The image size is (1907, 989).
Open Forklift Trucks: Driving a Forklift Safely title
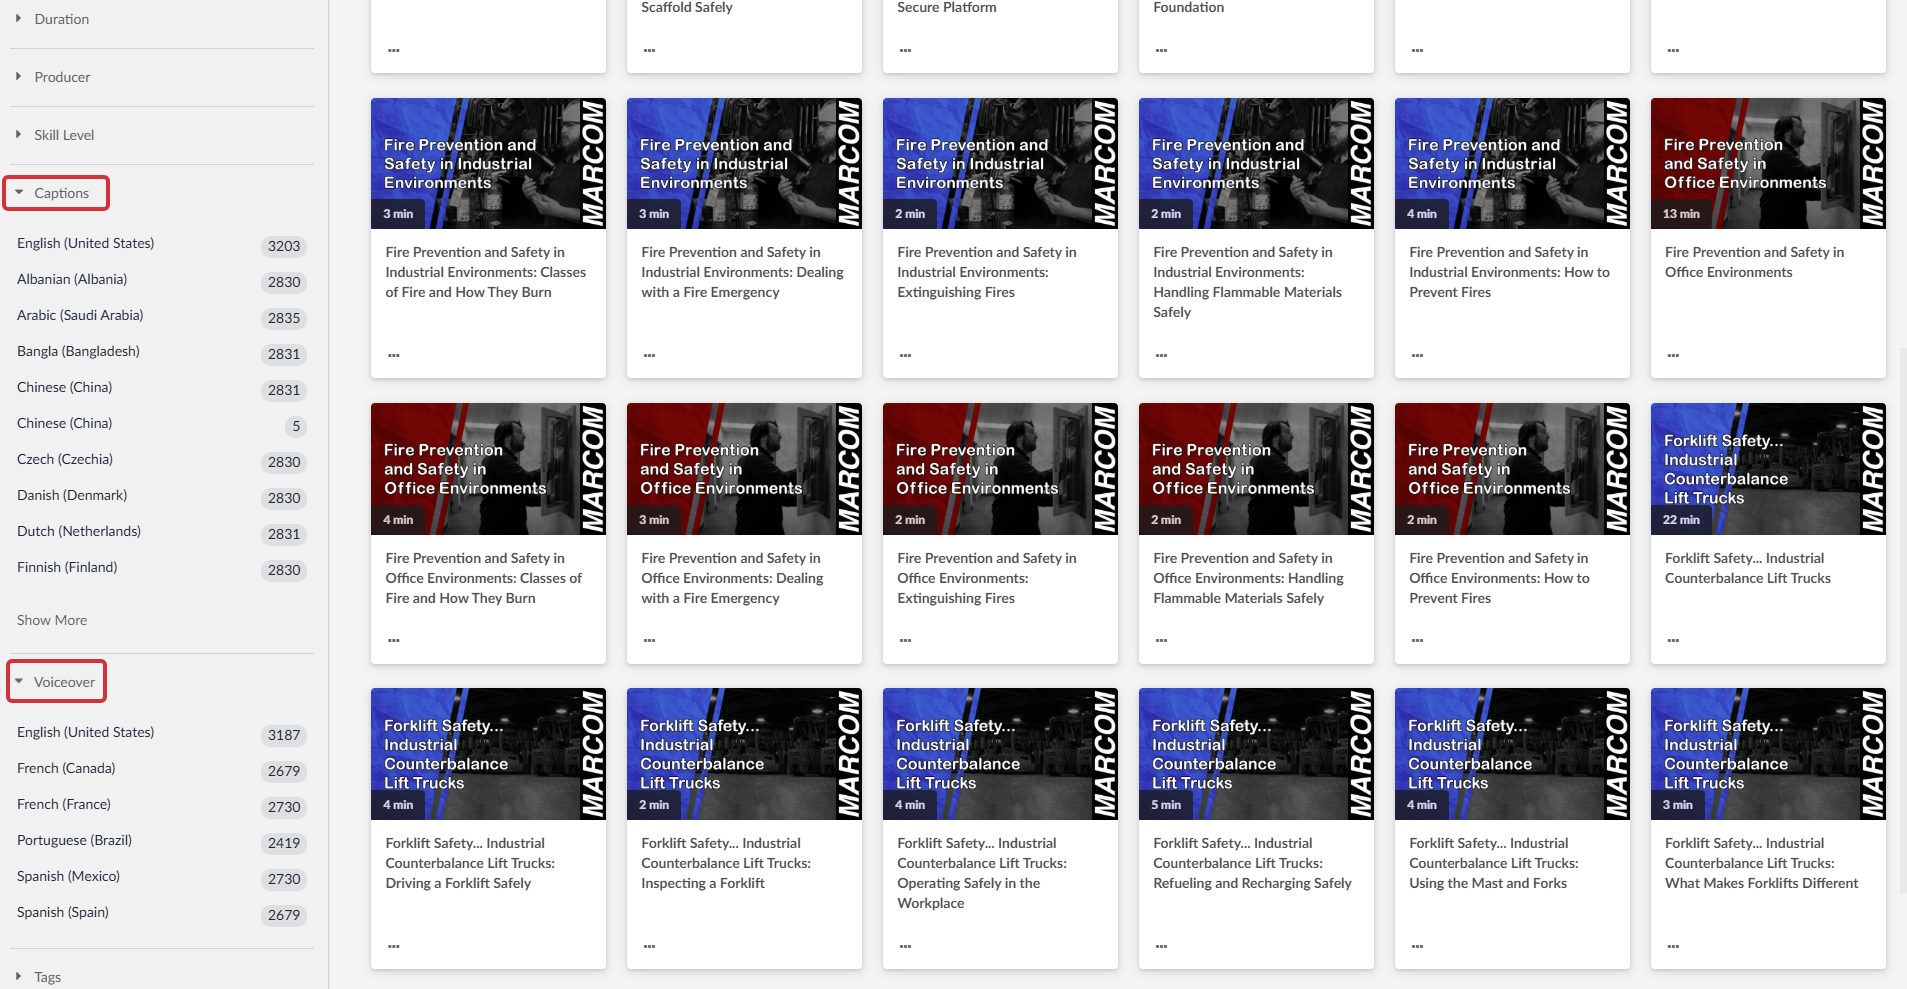tap(470, 863)
